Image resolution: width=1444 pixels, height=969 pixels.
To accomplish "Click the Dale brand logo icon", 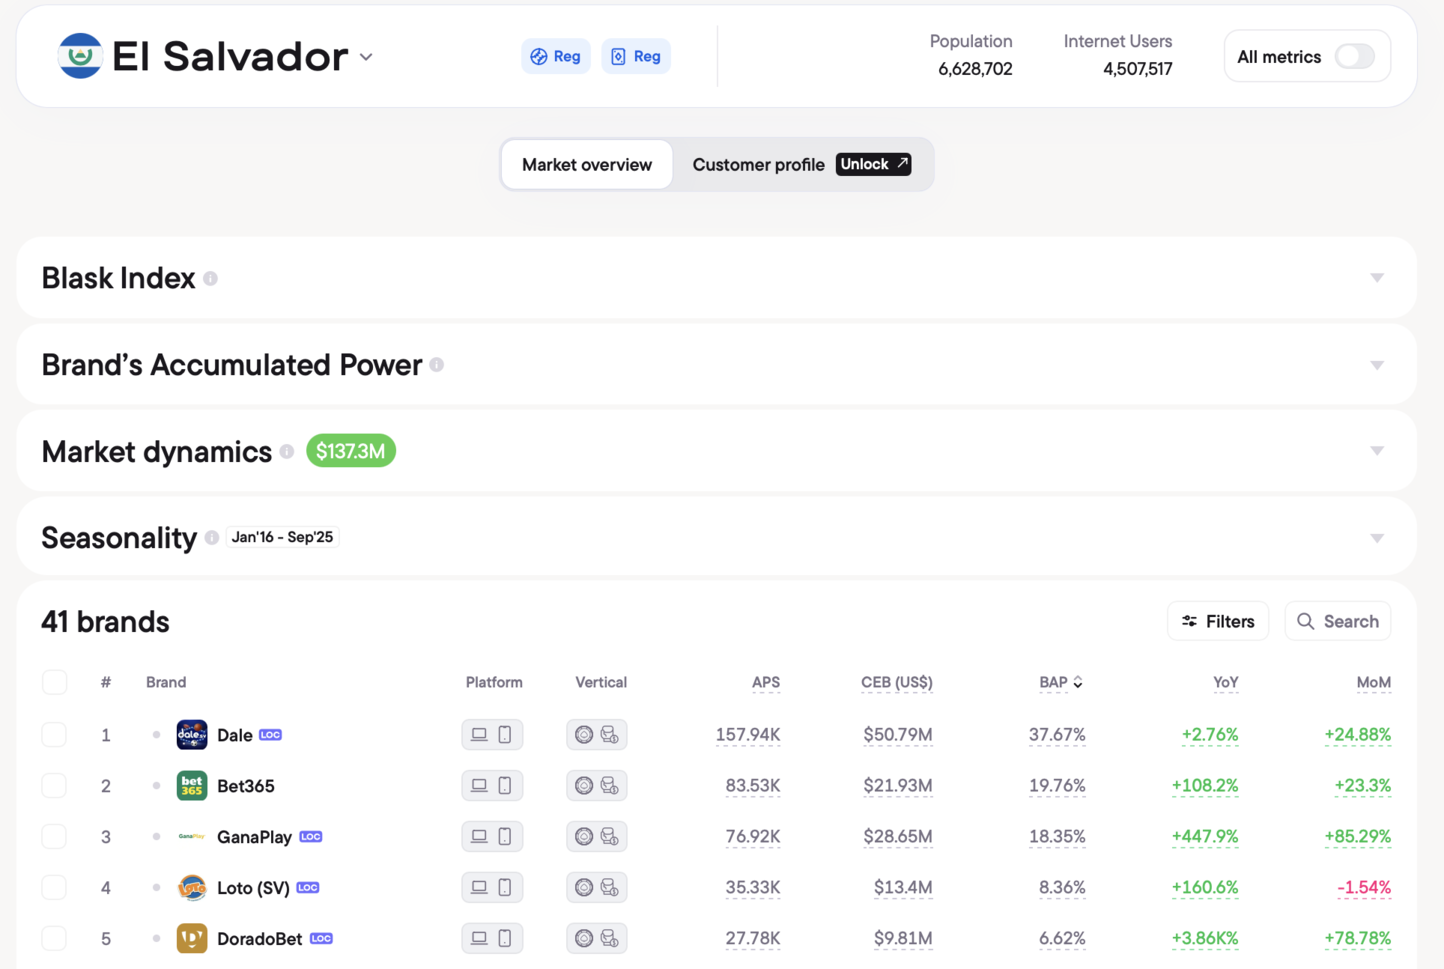I will (x=191, y=735).
